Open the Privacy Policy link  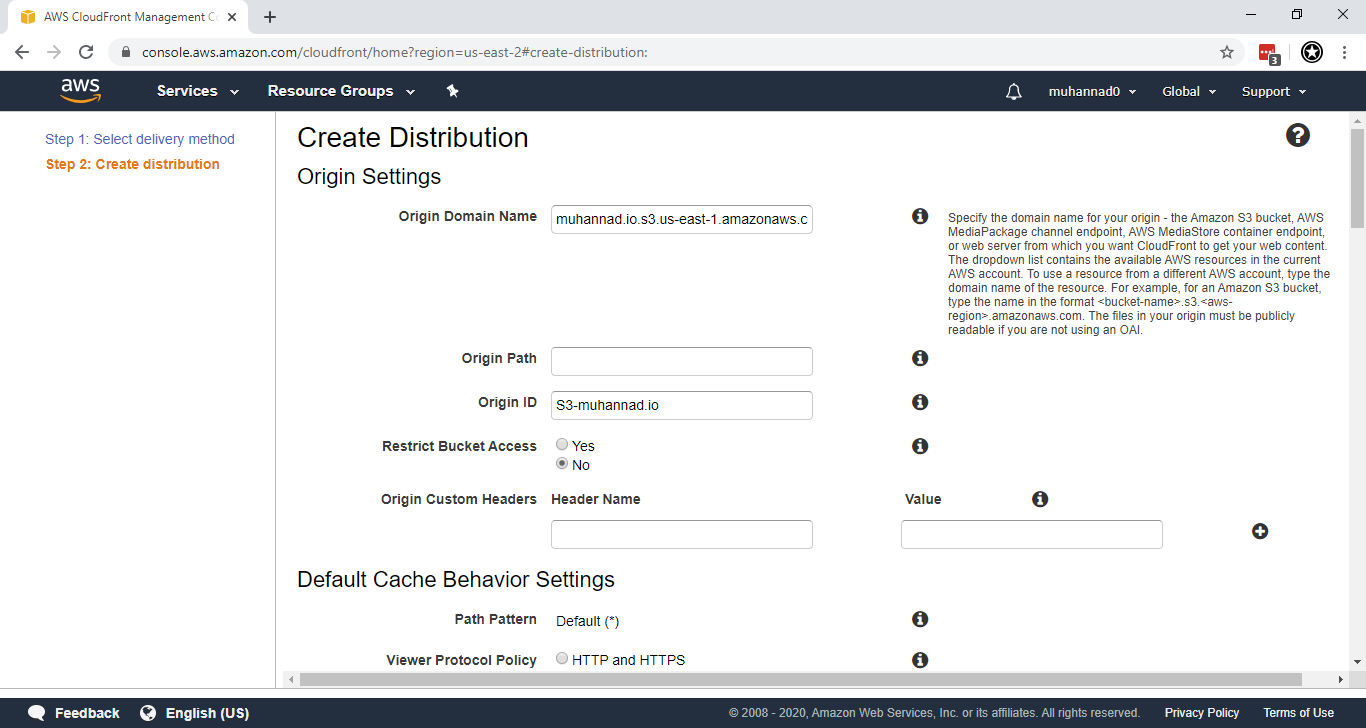pos(1201,712)
